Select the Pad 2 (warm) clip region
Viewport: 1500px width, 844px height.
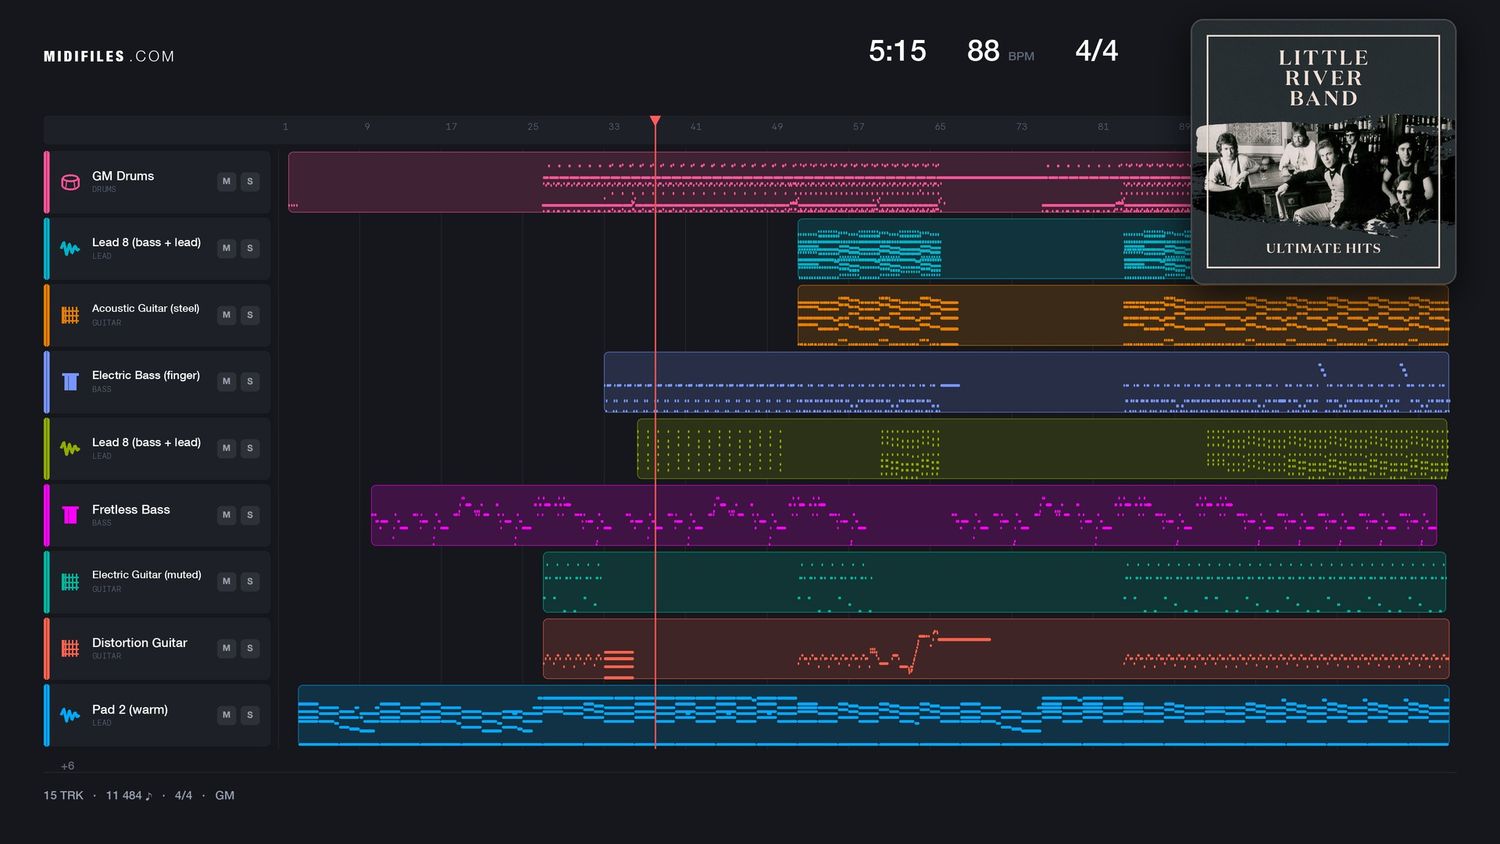[x=873, y=715]
